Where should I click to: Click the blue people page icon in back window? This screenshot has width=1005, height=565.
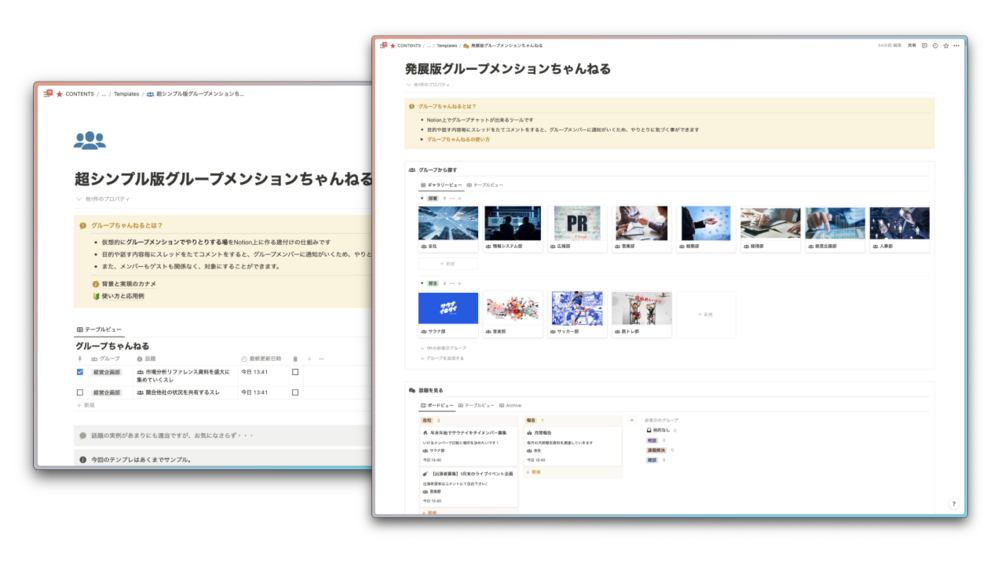point(90,140)
